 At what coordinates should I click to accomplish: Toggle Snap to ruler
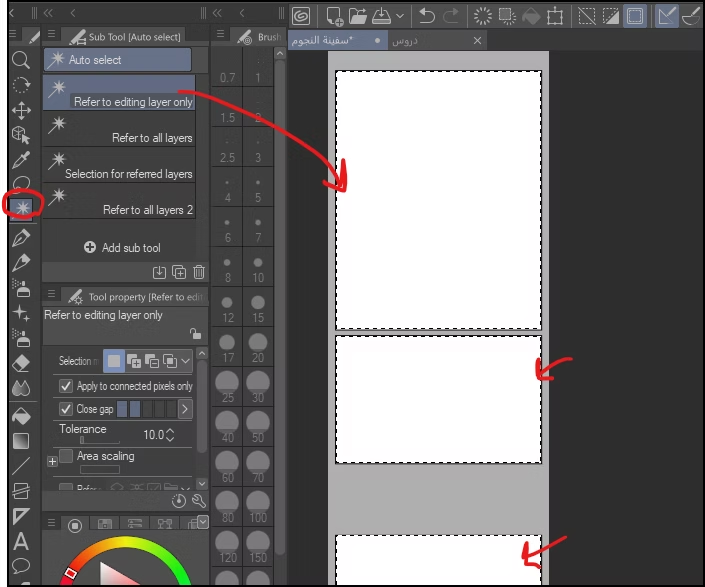point(666,17)
